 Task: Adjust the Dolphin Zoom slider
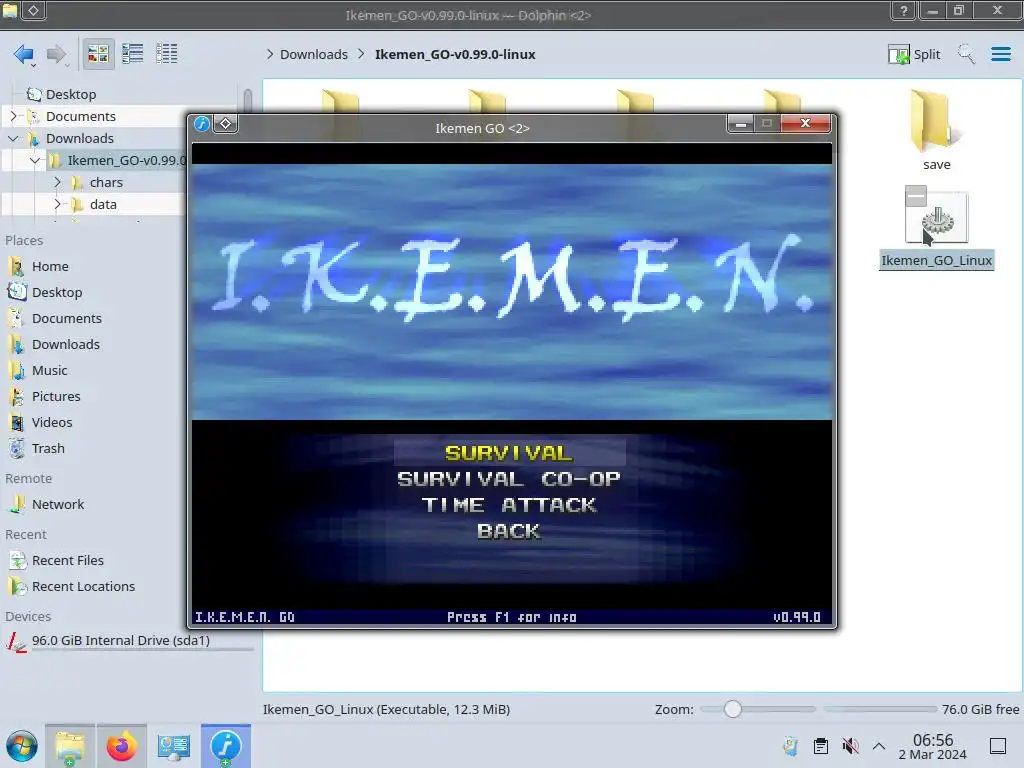coord(758,709)
